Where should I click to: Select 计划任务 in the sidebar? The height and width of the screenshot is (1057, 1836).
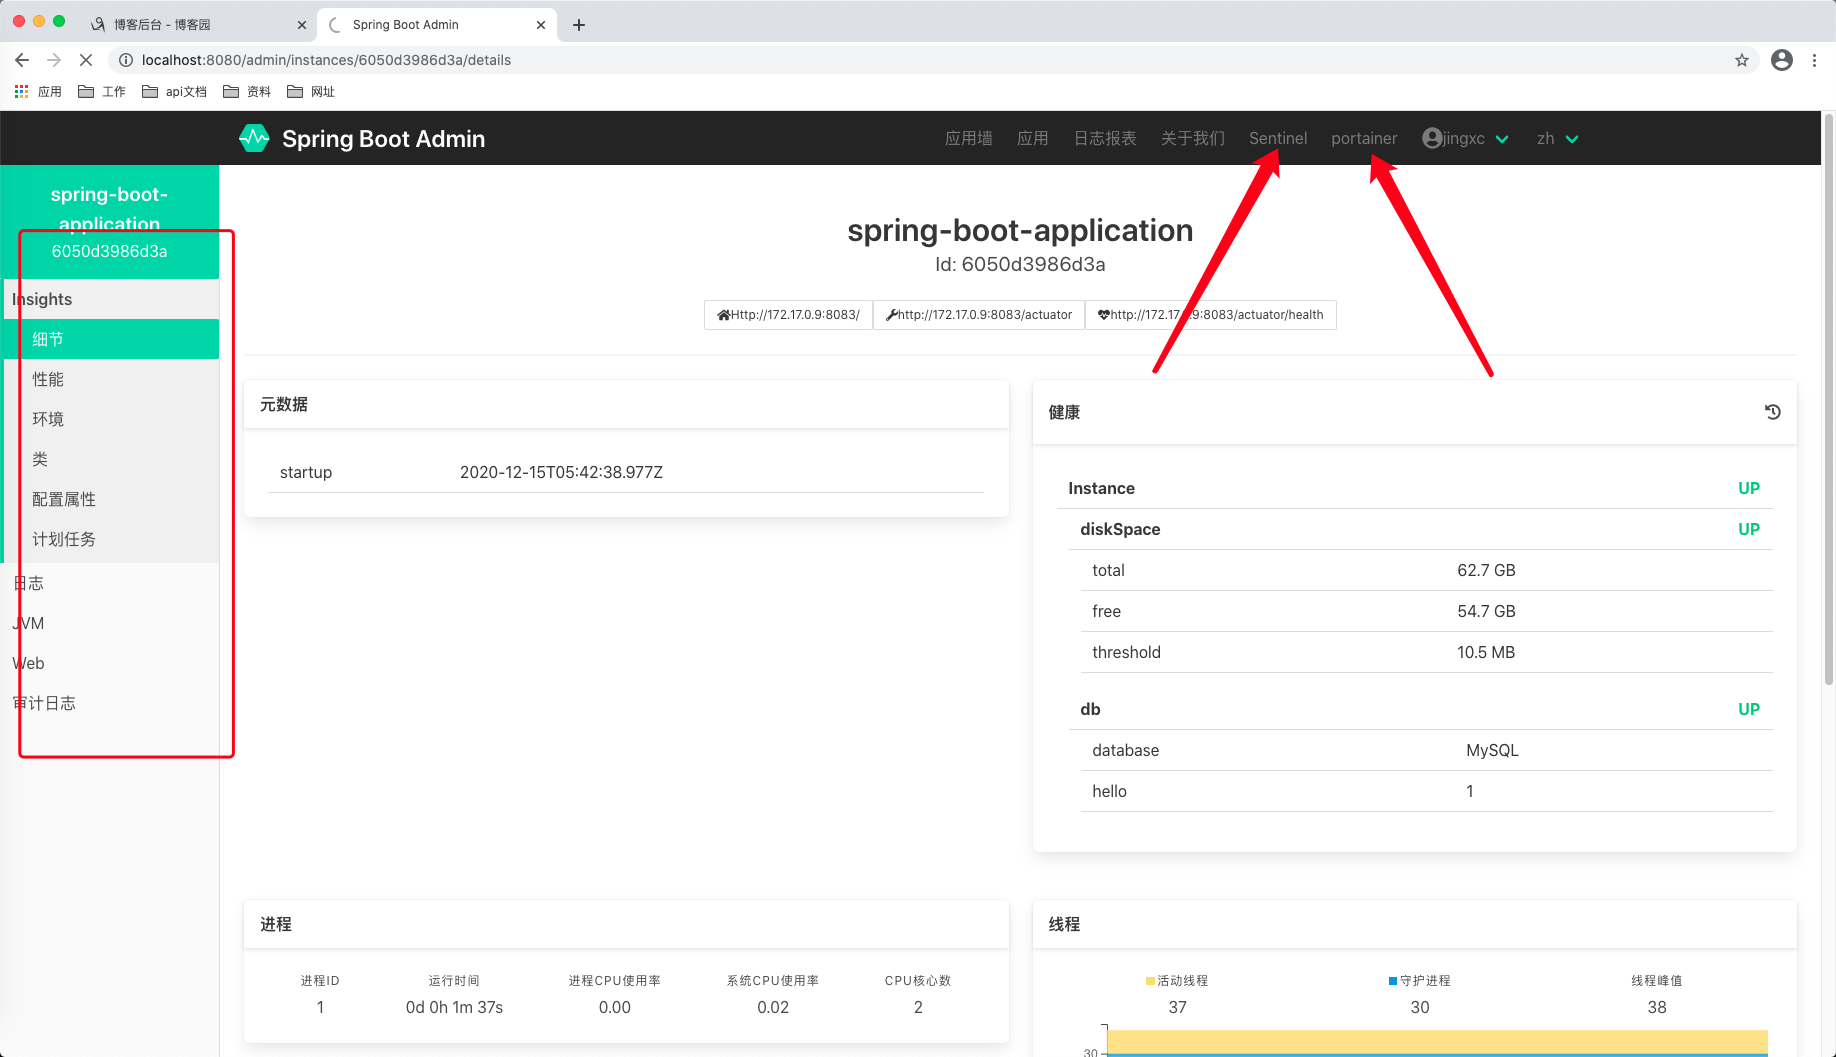[x=111, y=539]
